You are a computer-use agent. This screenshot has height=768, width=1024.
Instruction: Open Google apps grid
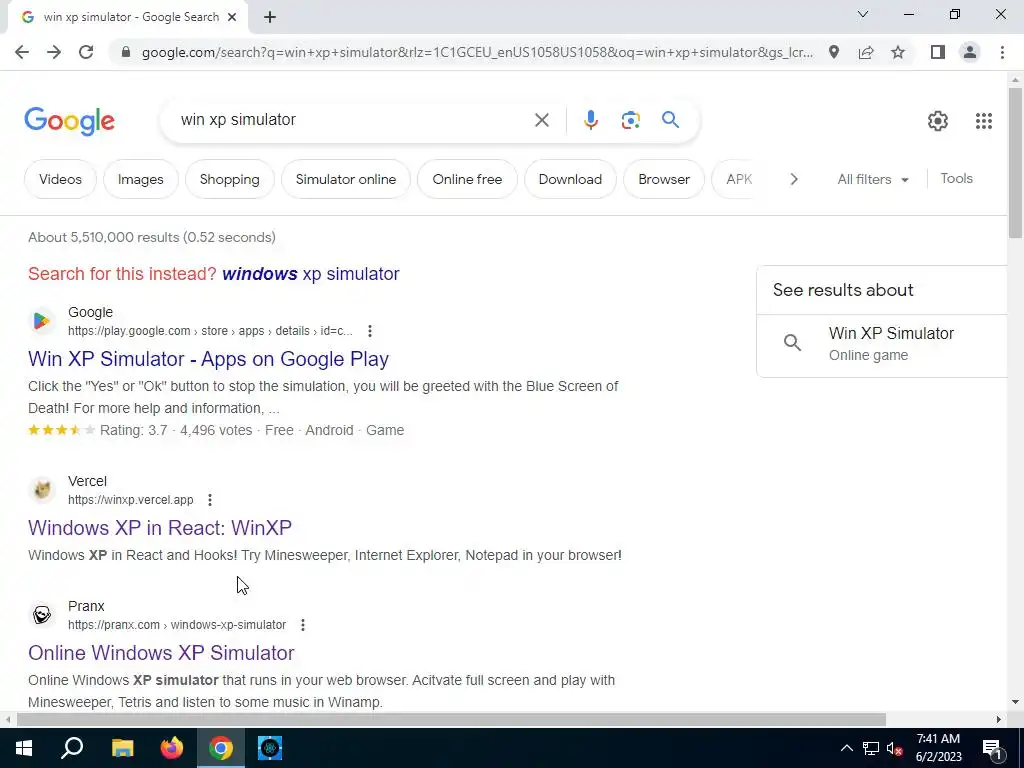tap(984, 121)
